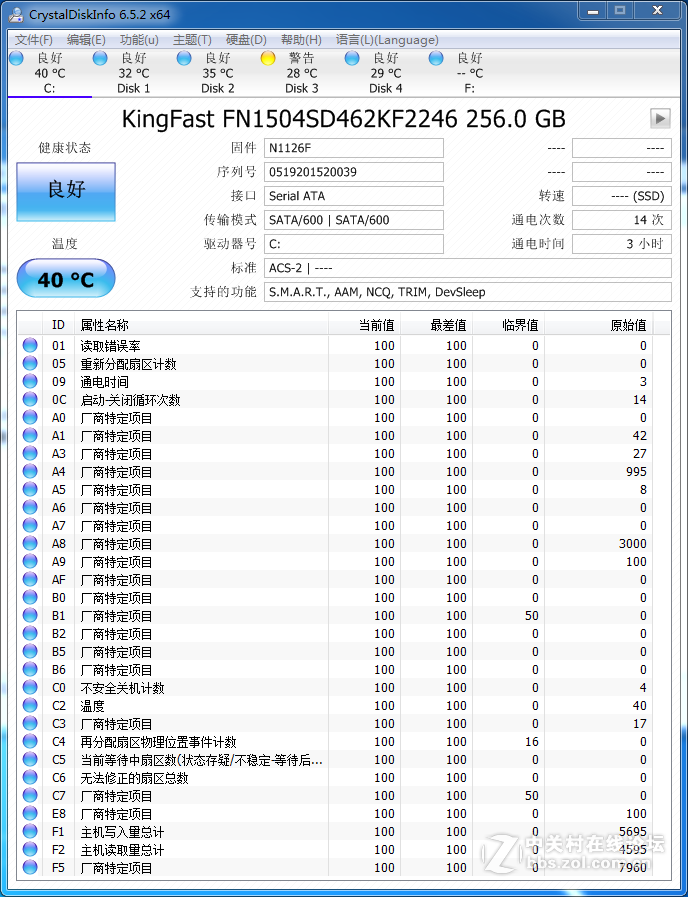Viewport: 688px width, 897px height.
Task: Click the 3 小时 power-on hours field
Action: [622, 244]
